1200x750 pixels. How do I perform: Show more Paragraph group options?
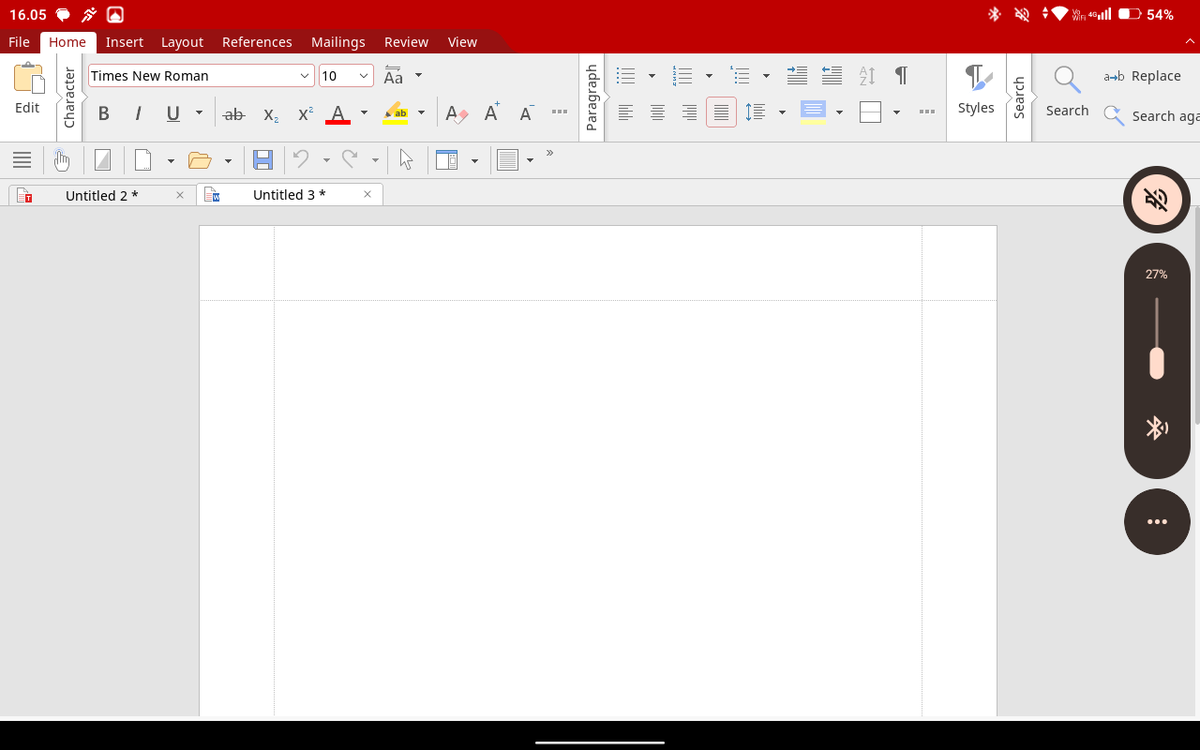click(927, 112)
